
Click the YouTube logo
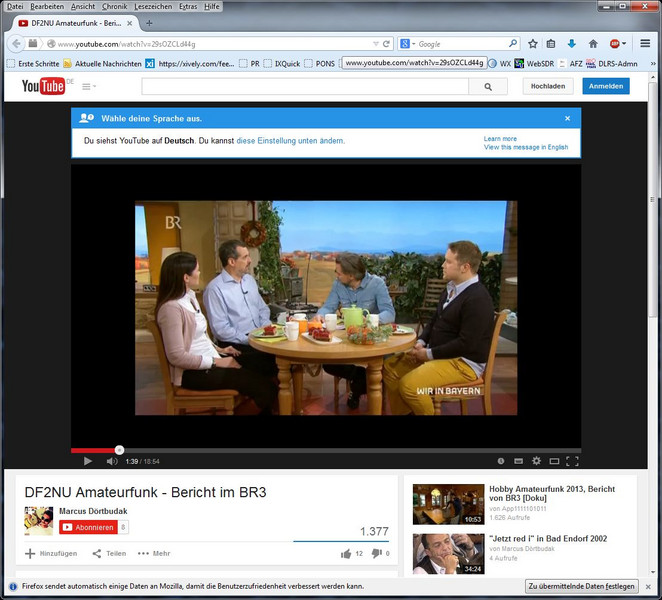(x=43, y=86)
